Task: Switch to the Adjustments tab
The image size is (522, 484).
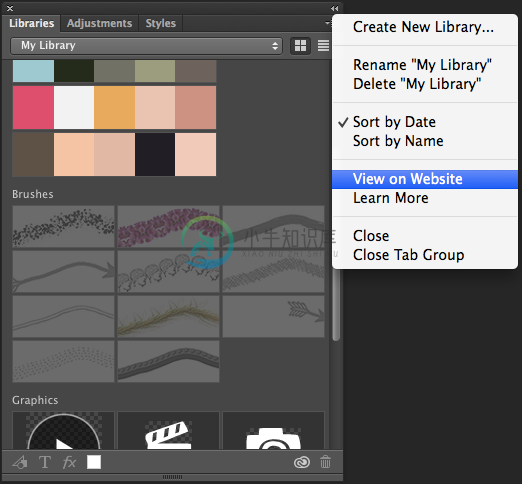Action: 99,23
